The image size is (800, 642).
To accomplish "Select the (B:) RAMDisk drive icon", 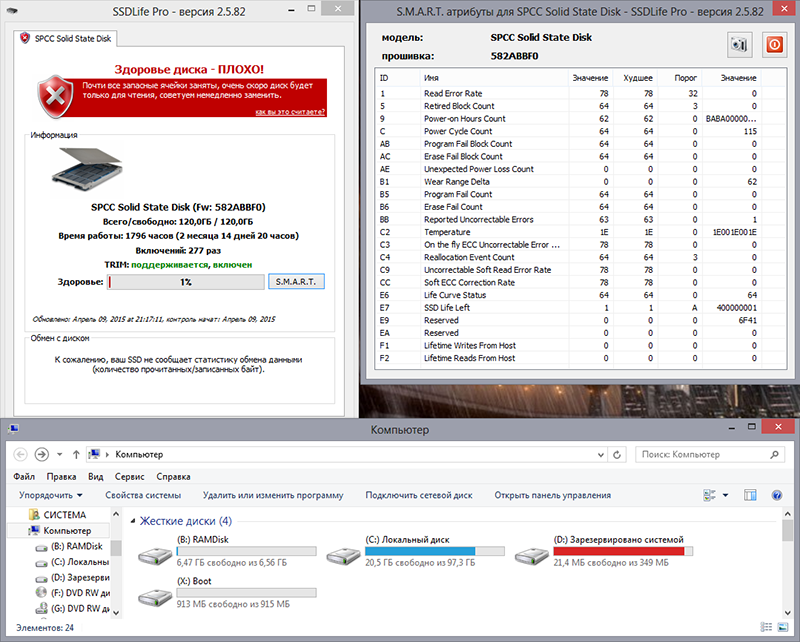I will click(155, 555).
